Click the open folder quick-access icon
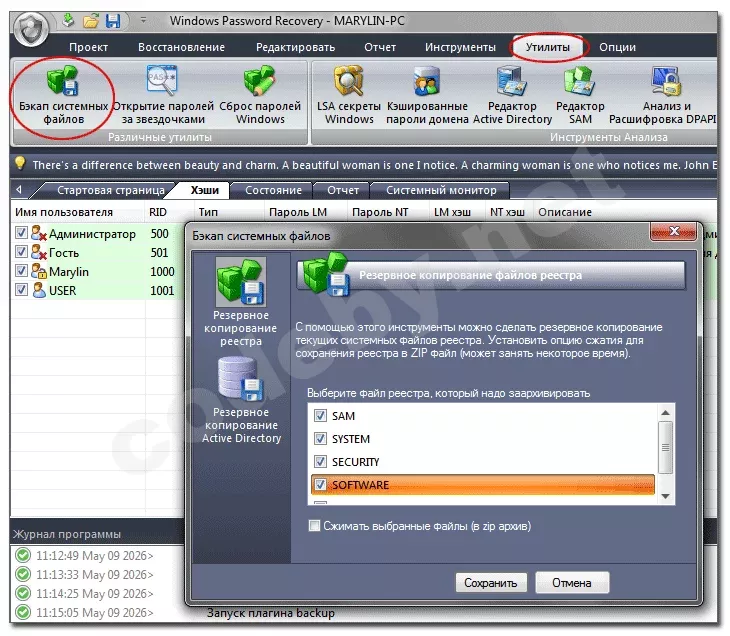This screenshot has width=730, height=636. click(91, 21)
